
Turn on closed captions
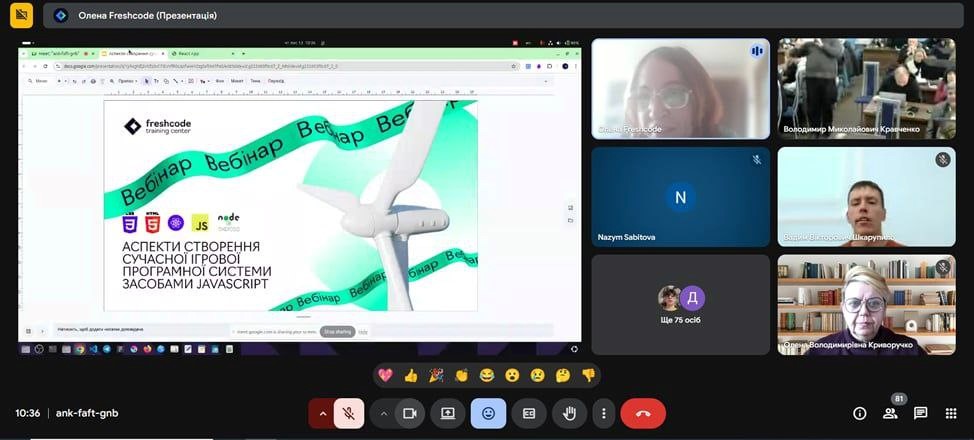pyautogui.click(x=529, y=413)
